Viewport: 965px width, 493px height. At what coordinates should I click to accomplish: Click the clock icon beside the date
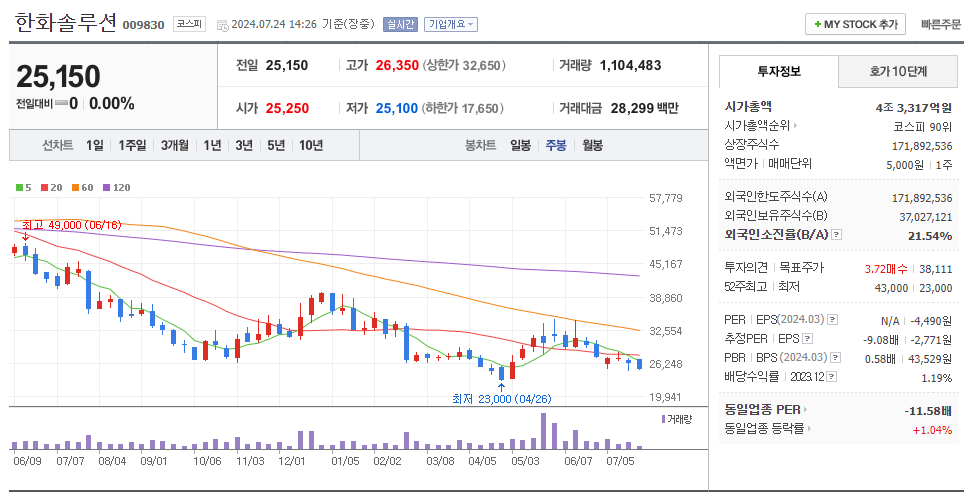pyautogui.click(x=223, y=25)
